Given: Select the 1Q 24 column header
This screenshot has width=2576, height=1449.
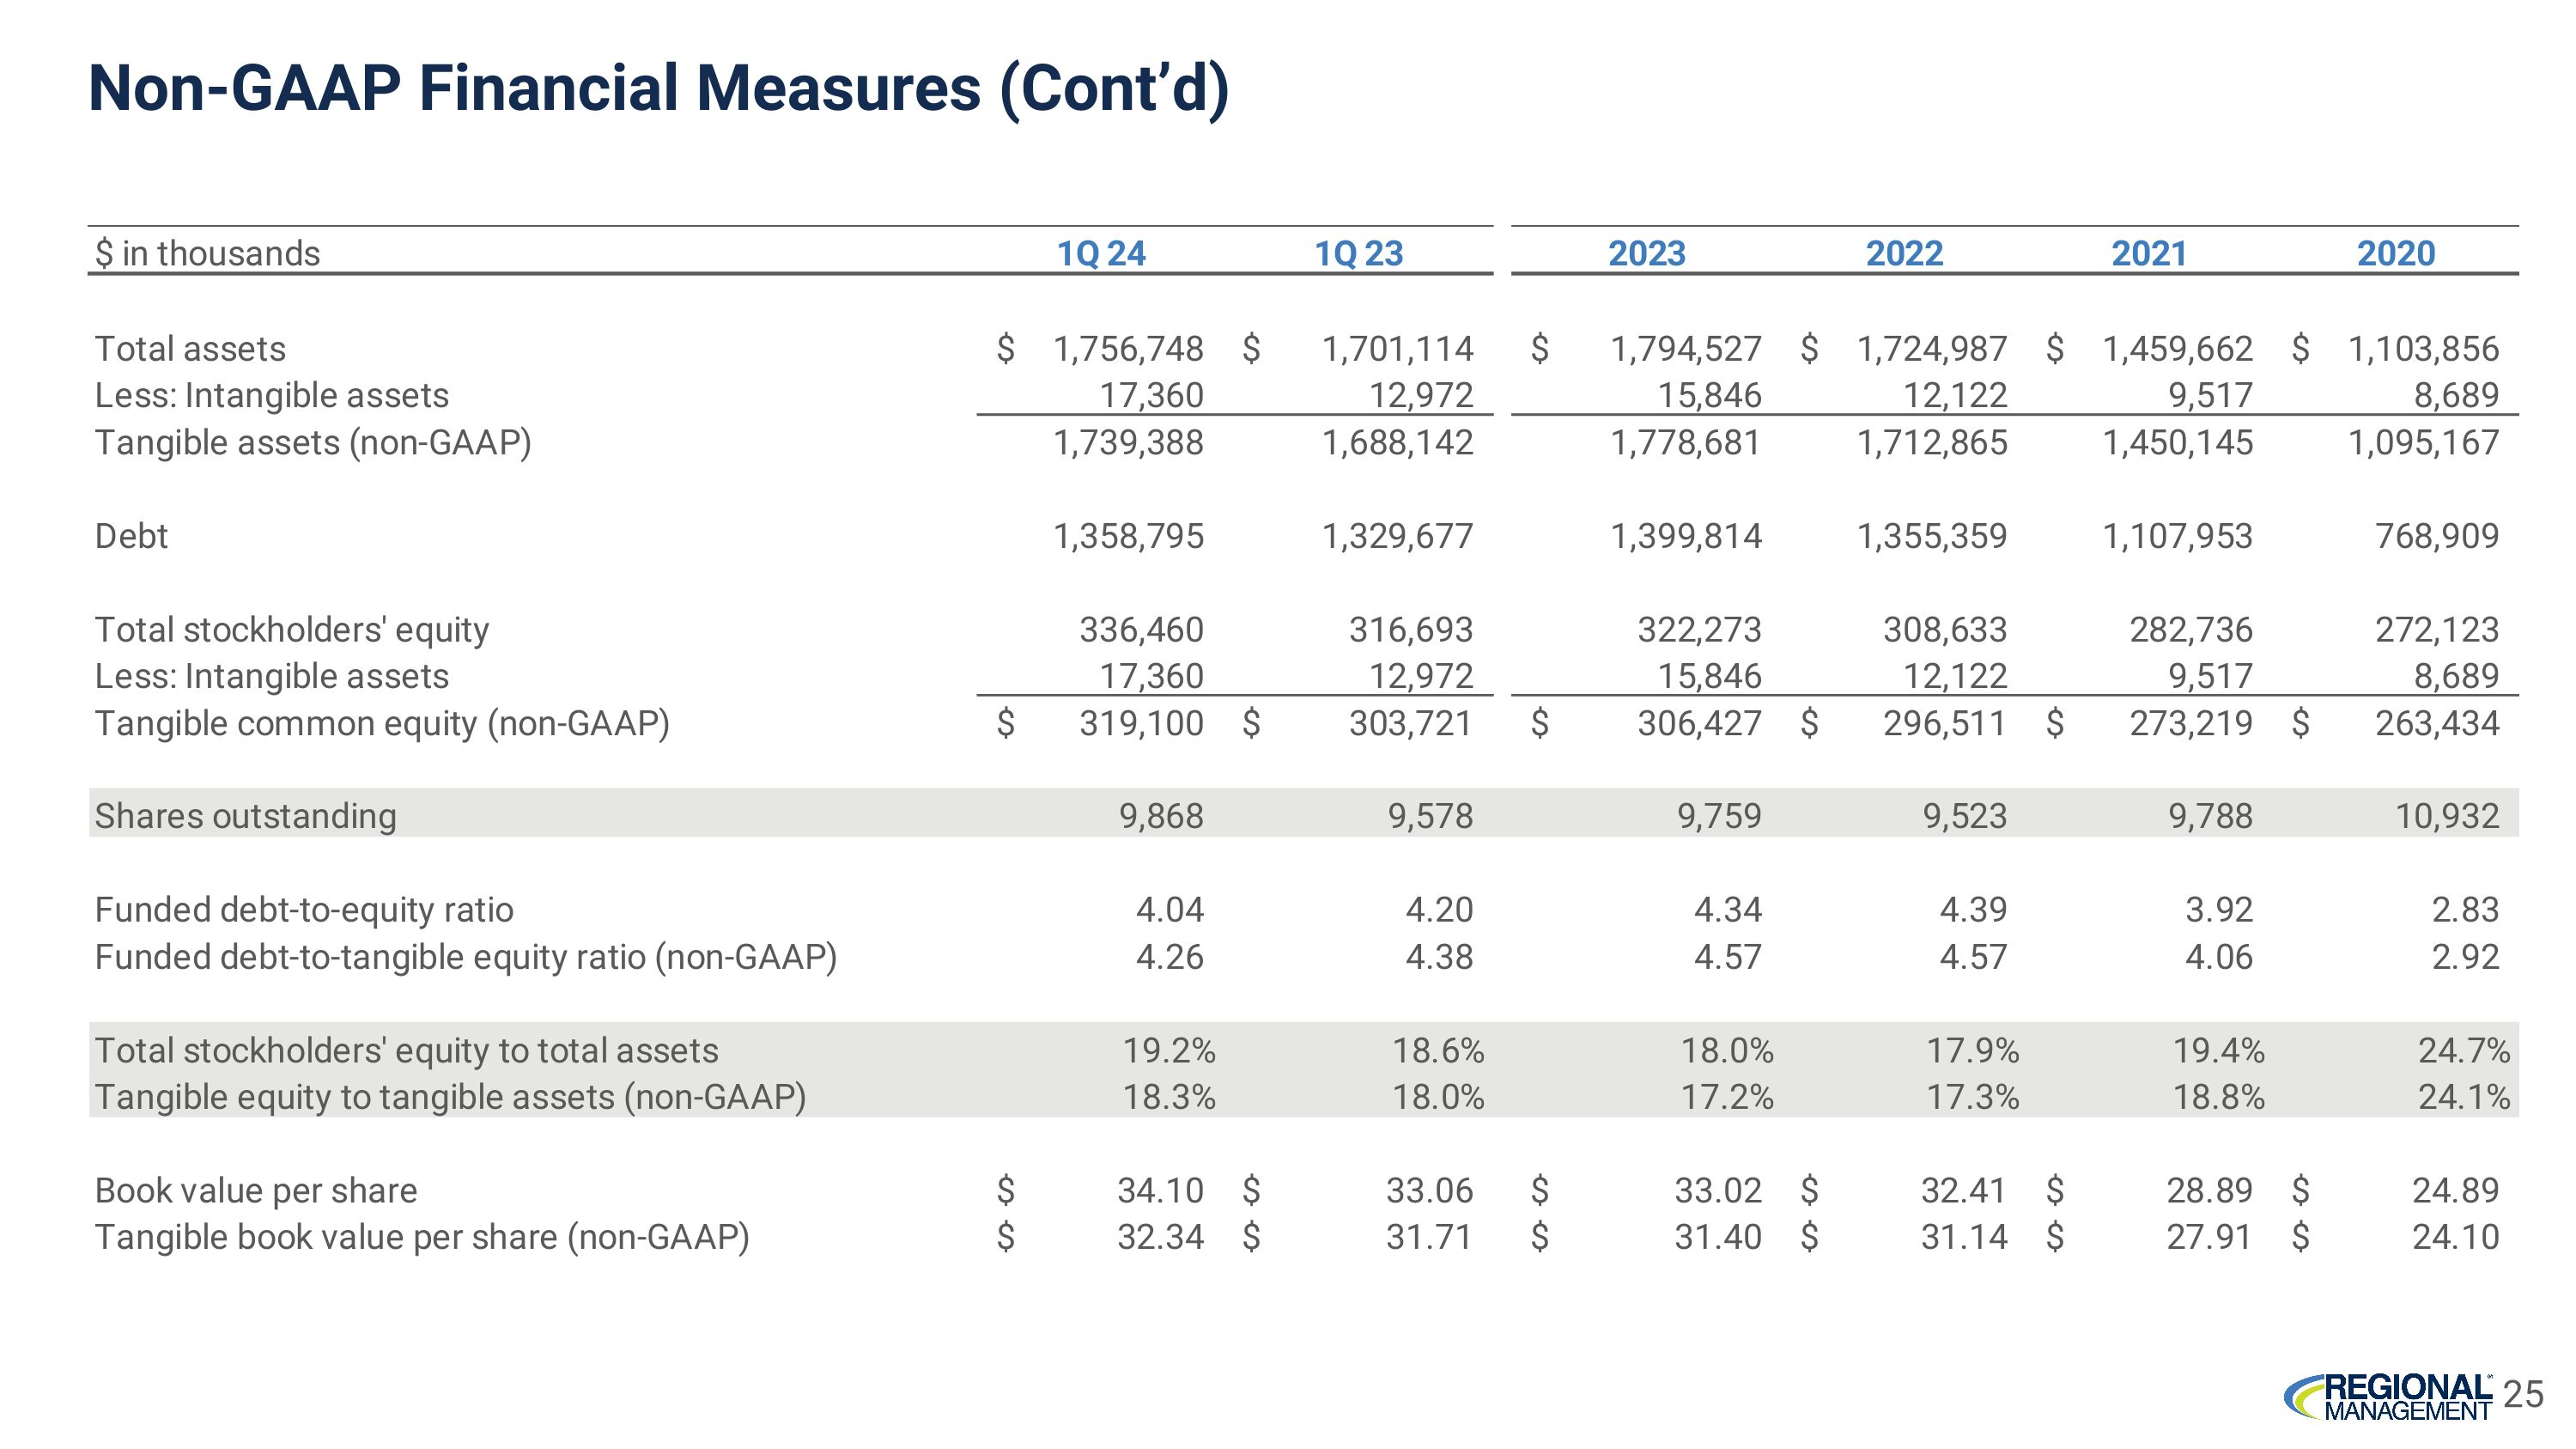Looking at the screenshot, I should pos(1101,253).
